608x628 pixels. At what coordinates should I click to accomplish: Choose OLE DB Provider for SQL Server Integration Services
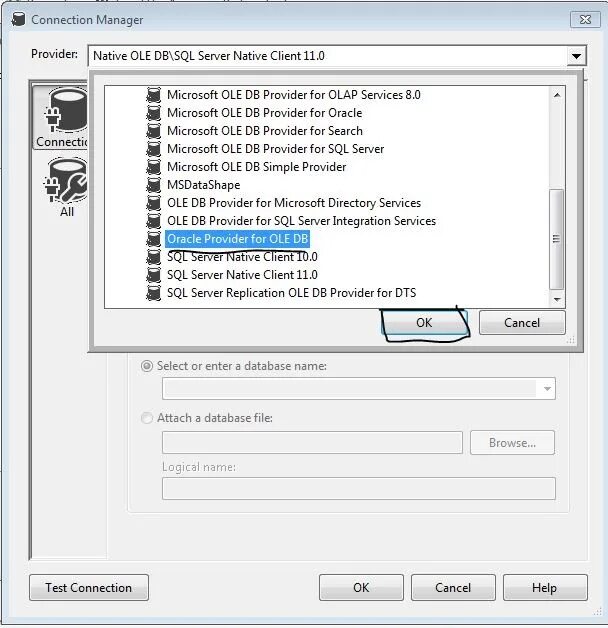pos(301,221)
